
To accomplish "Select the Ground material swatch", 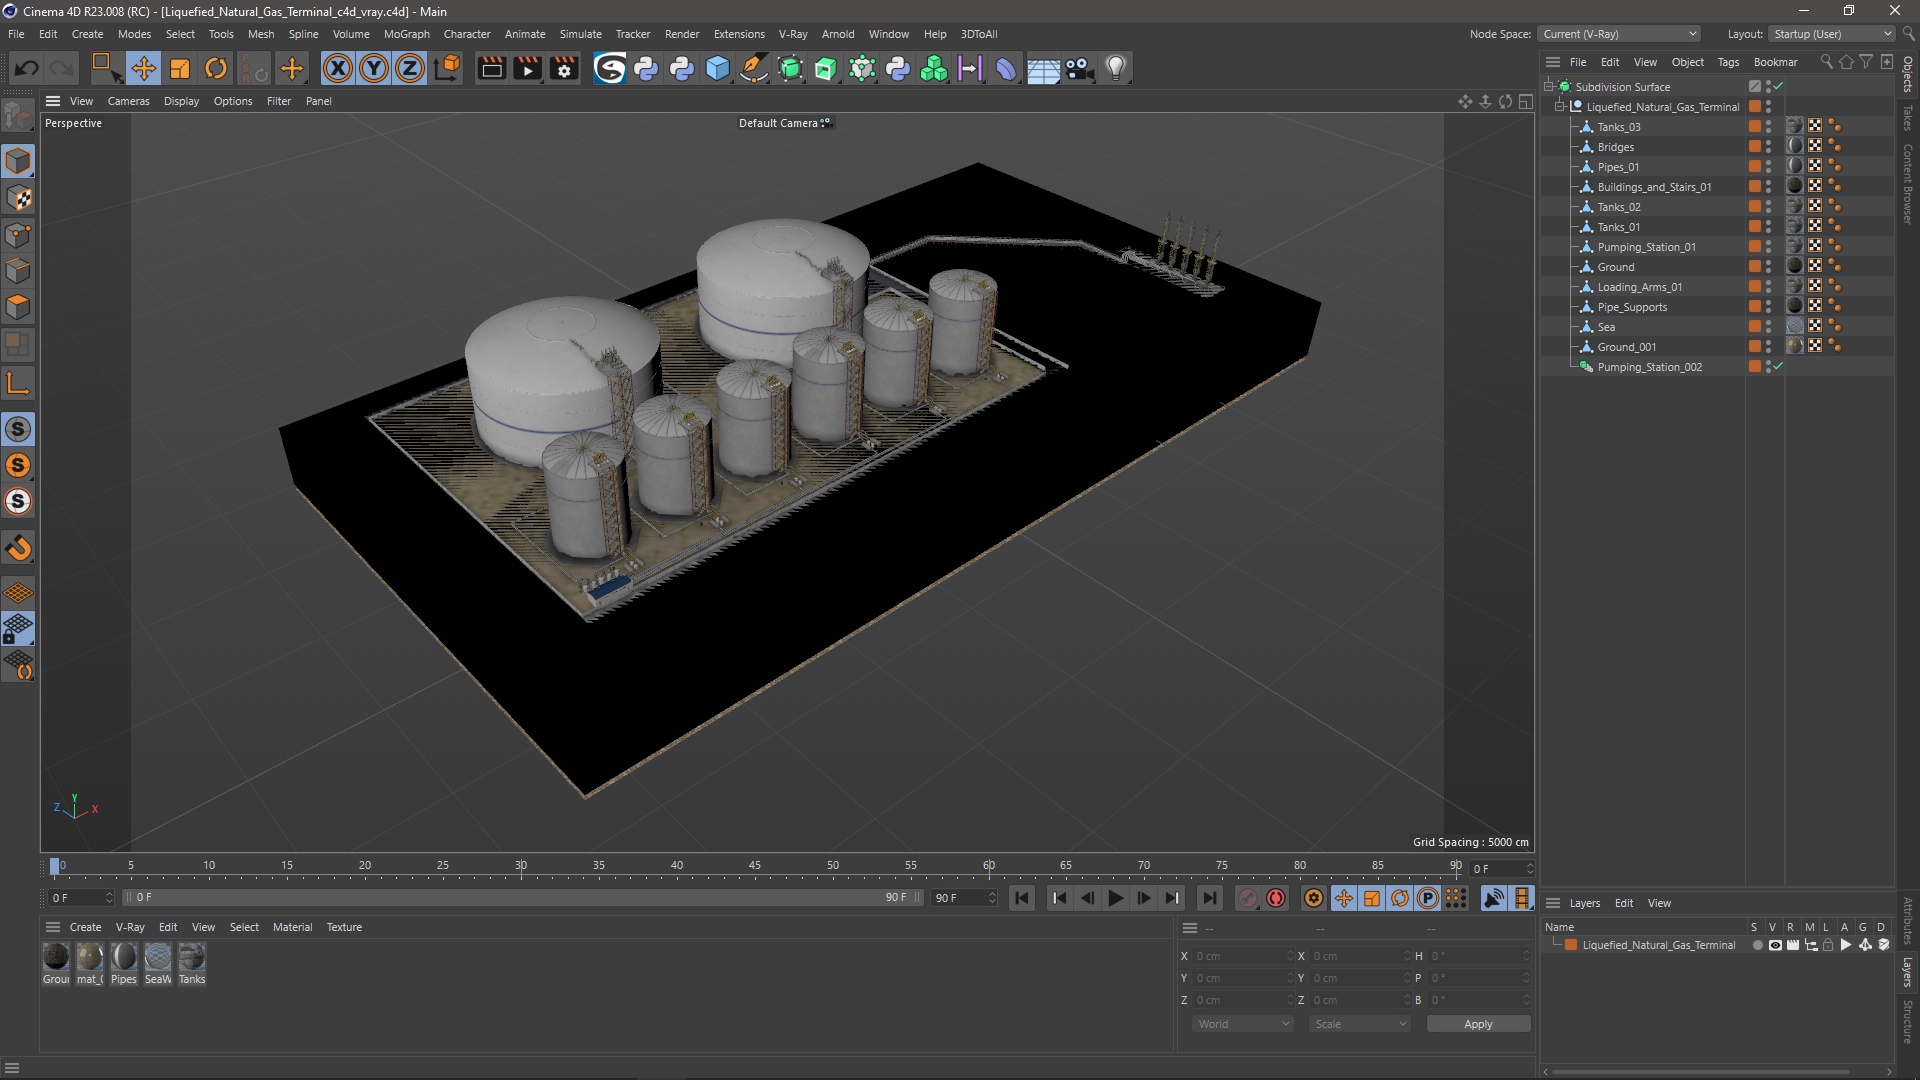I will coord(56,958).
